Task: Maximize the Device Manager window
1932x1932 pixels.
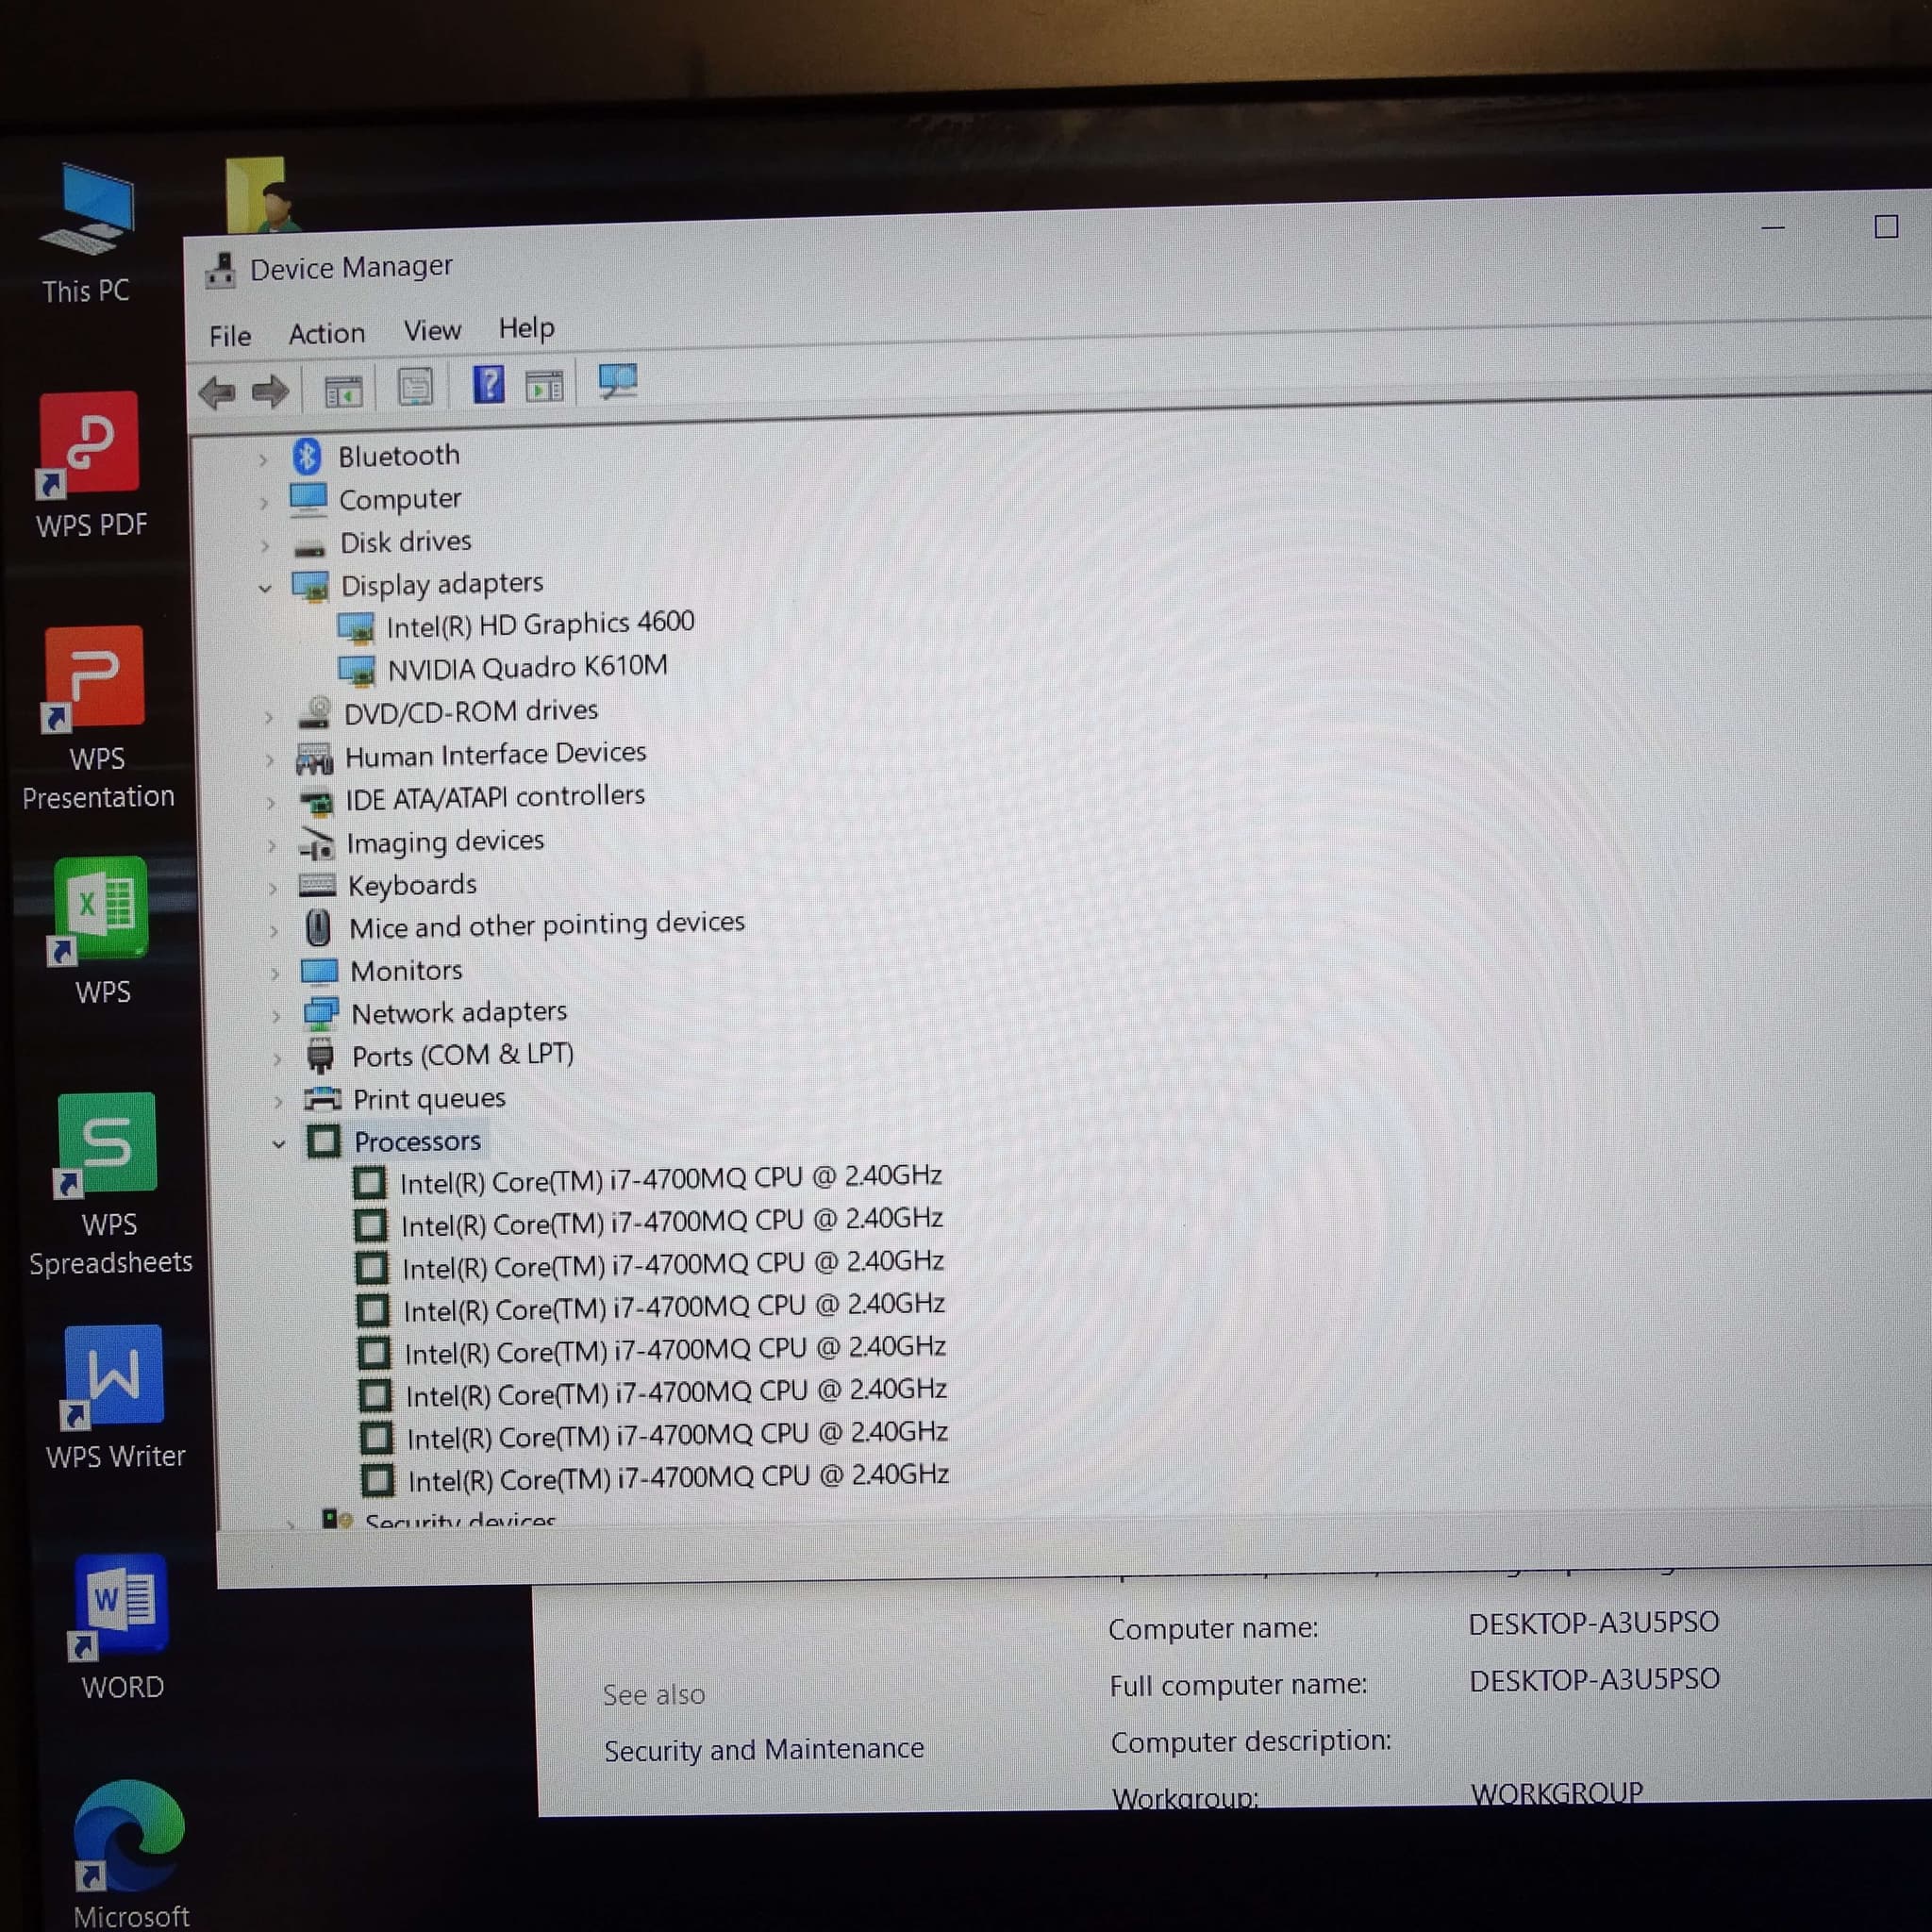Action: (1885, 227)
